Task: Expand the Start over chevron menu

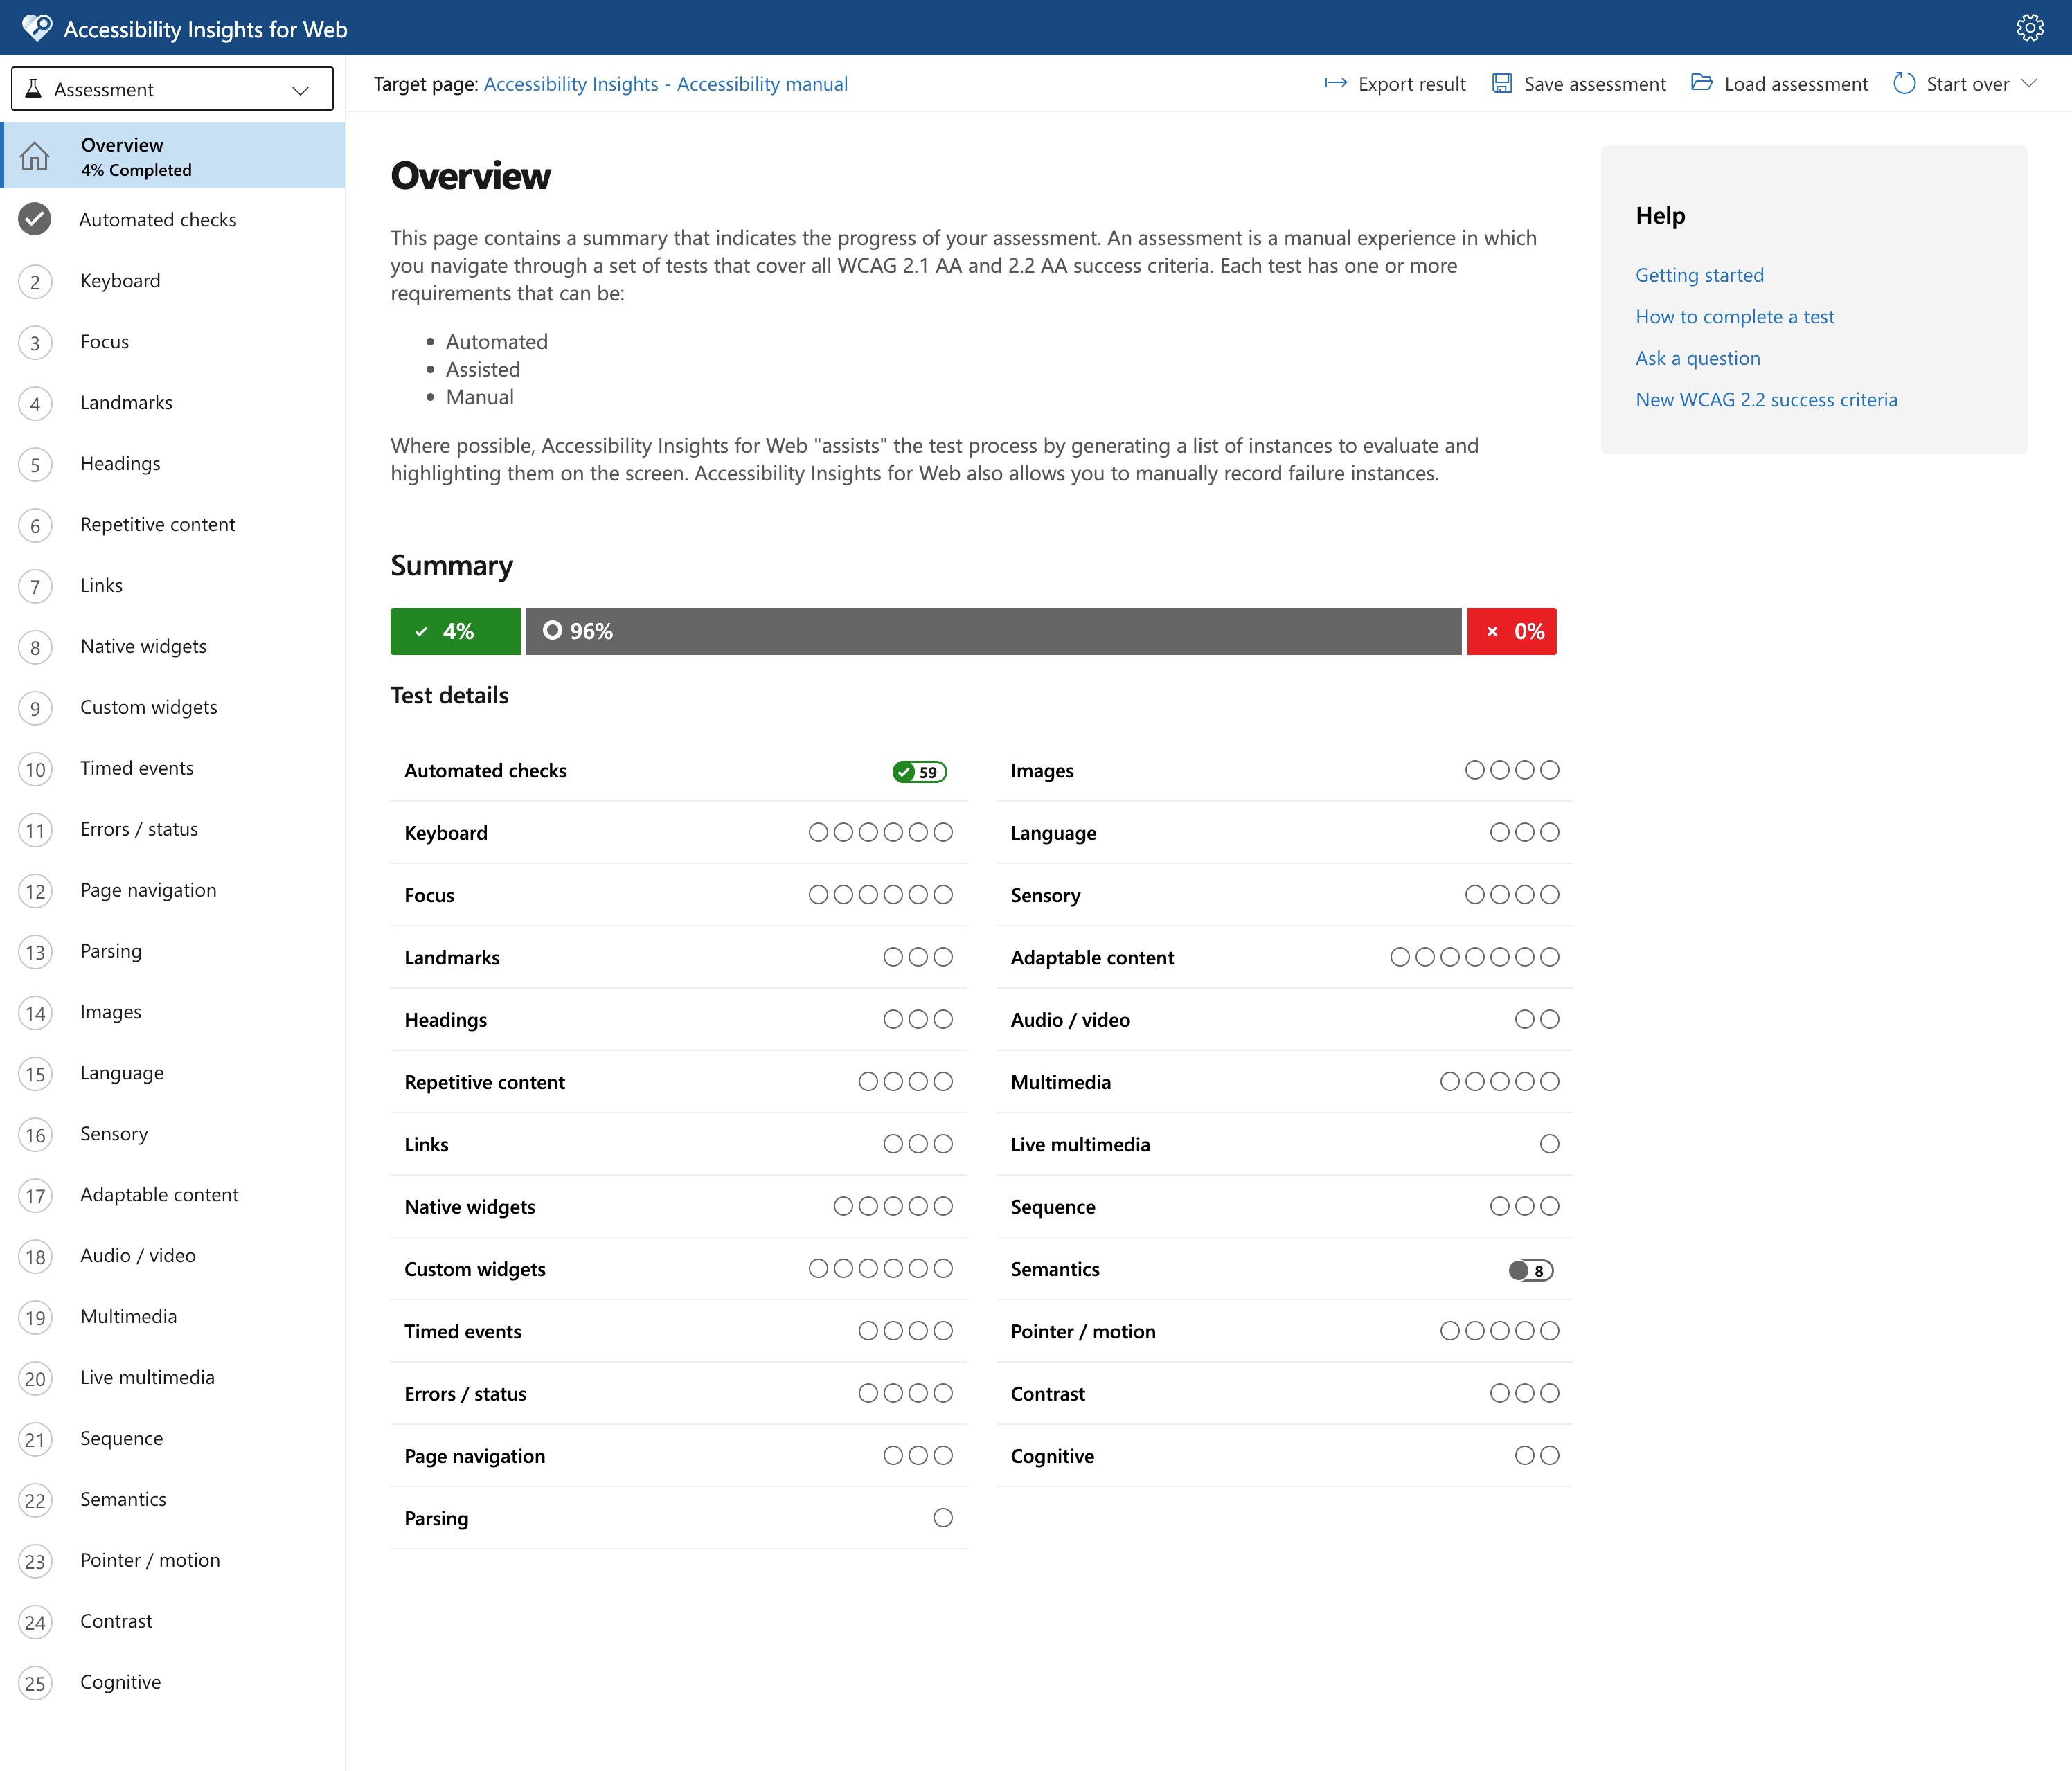Action: coord(2029,83)
